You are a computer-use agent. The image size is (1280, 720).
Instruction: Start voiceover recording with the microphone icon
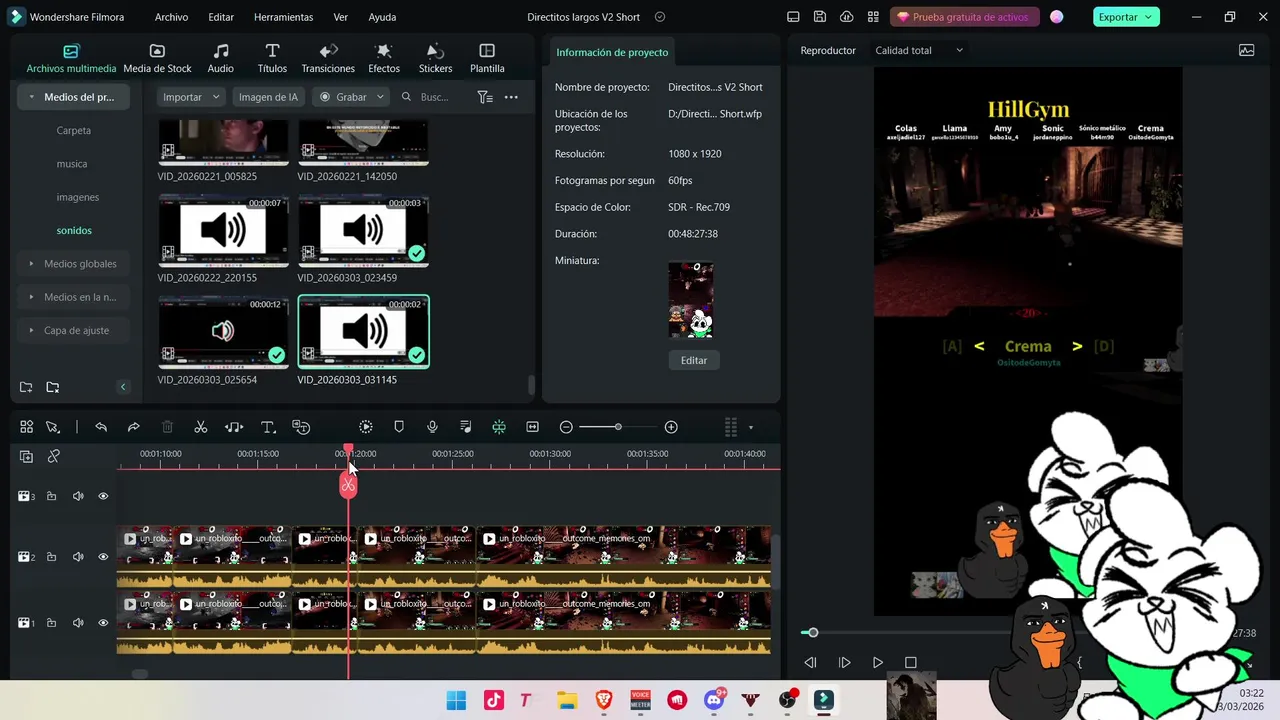432,427
